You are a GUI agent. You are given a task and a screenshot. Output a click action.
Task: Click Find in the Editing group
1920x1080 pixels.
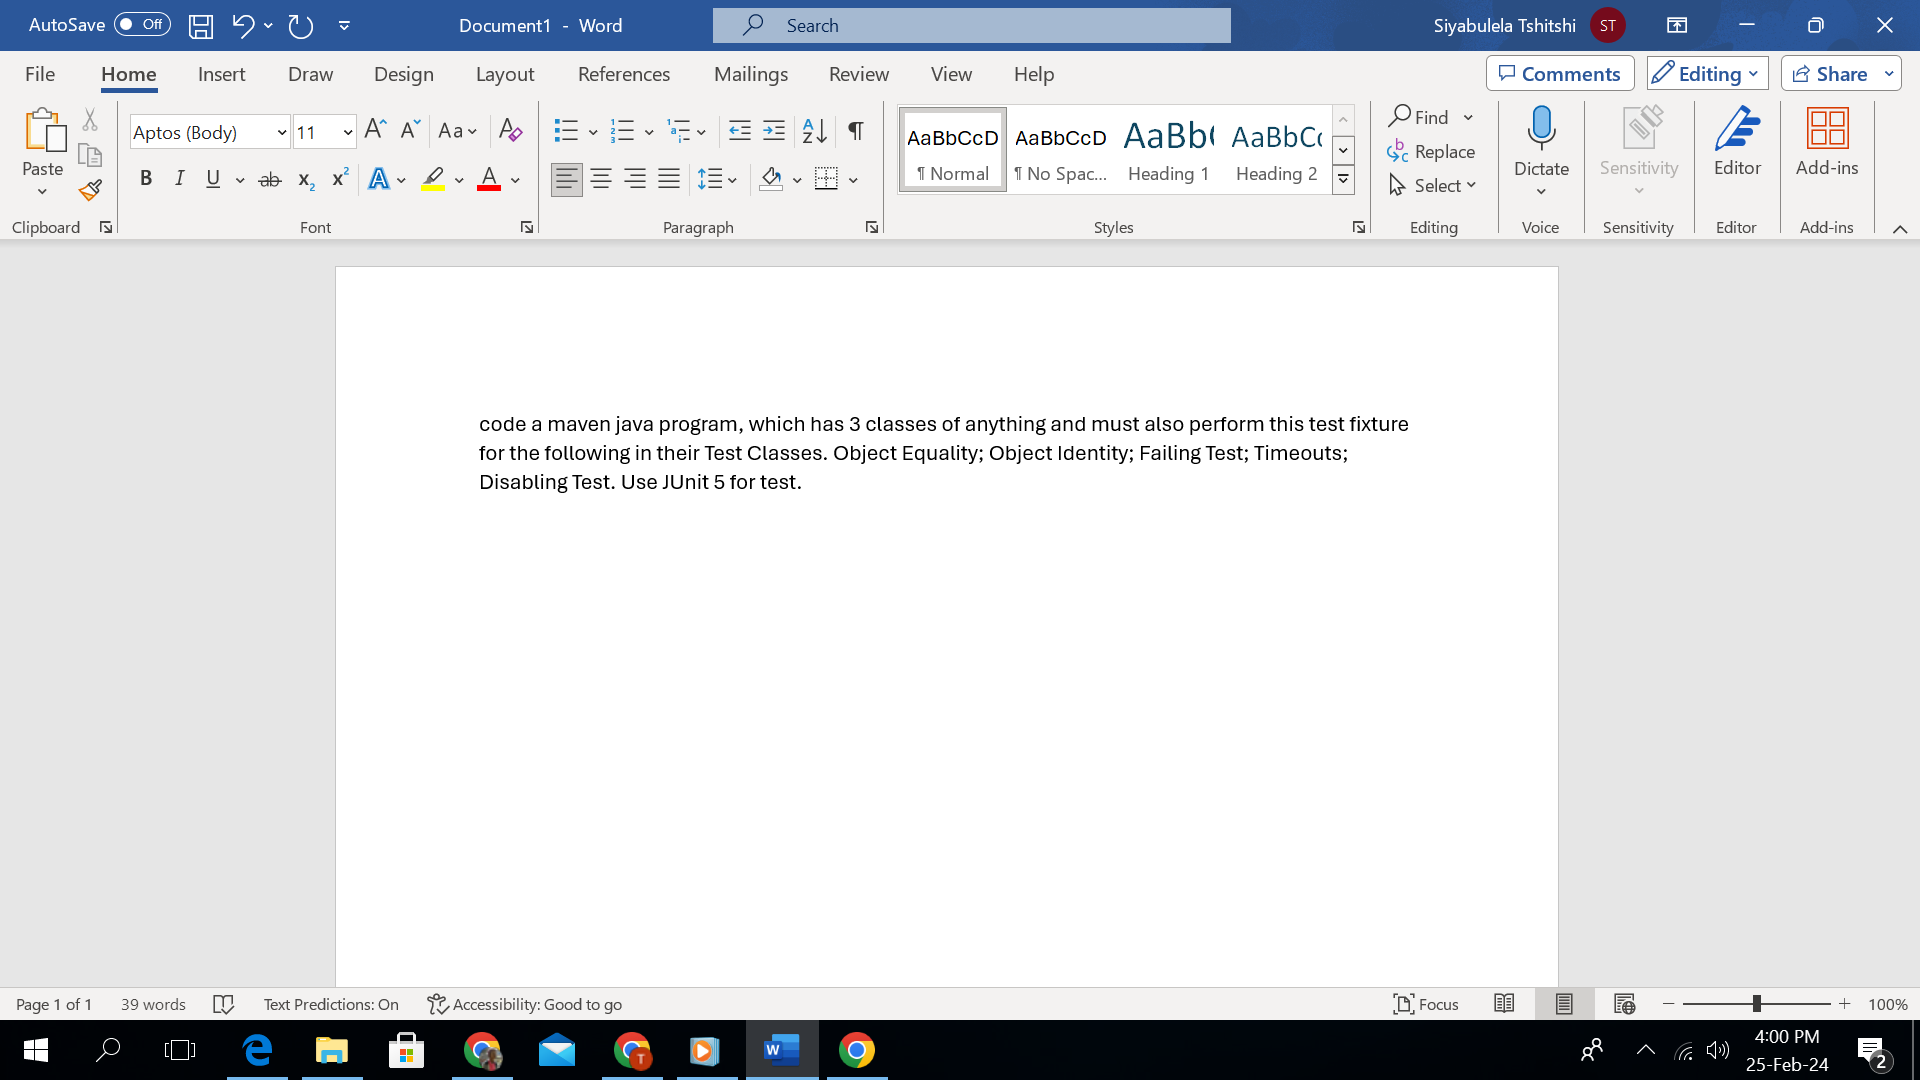1418,117
